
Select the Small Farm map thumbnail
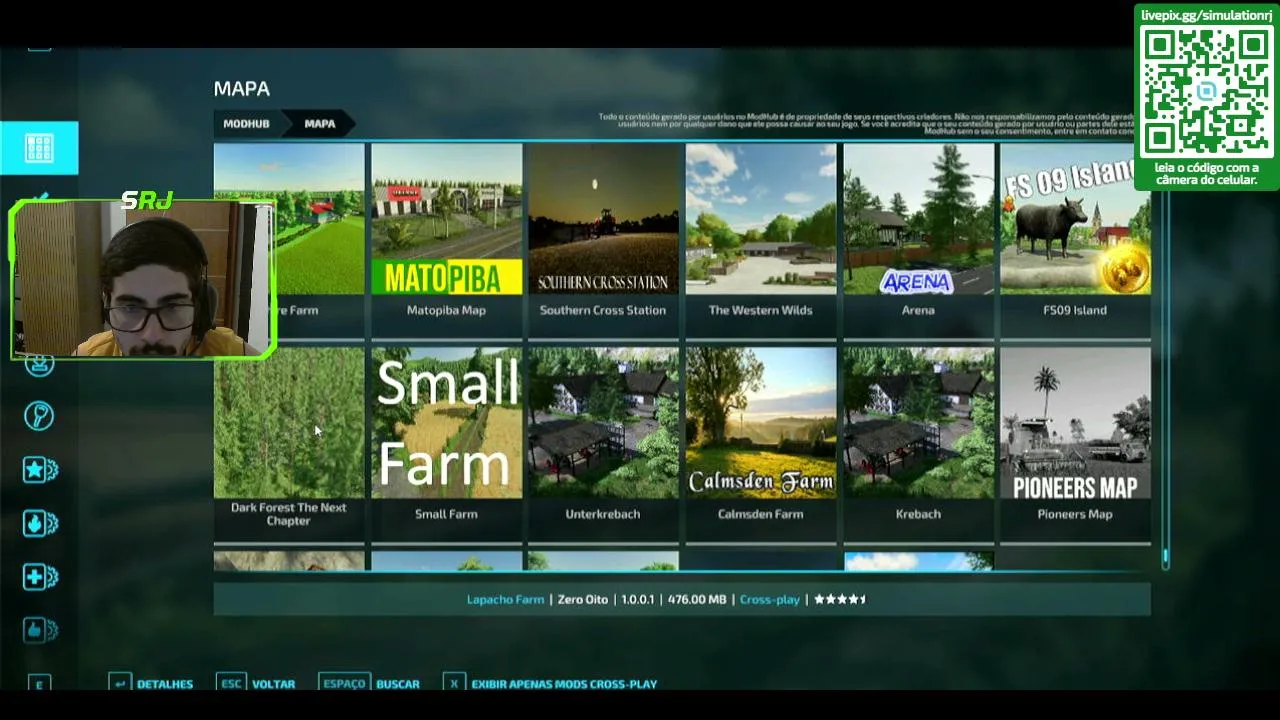click(x=447, y=423)
